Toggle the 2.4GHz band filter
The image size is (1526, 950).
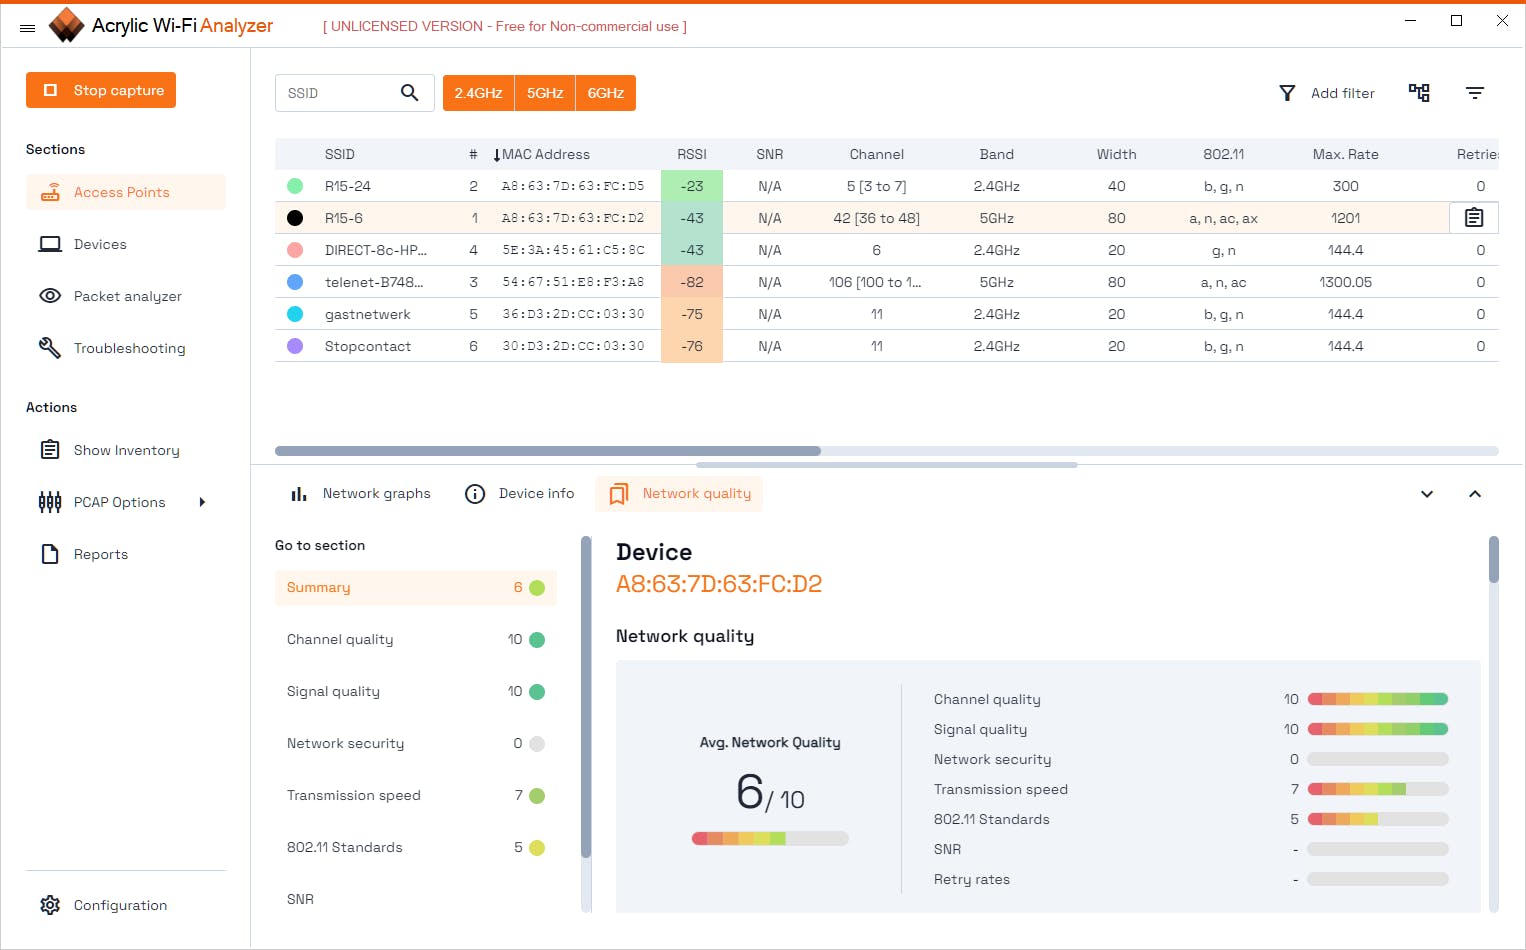point(478,93)
